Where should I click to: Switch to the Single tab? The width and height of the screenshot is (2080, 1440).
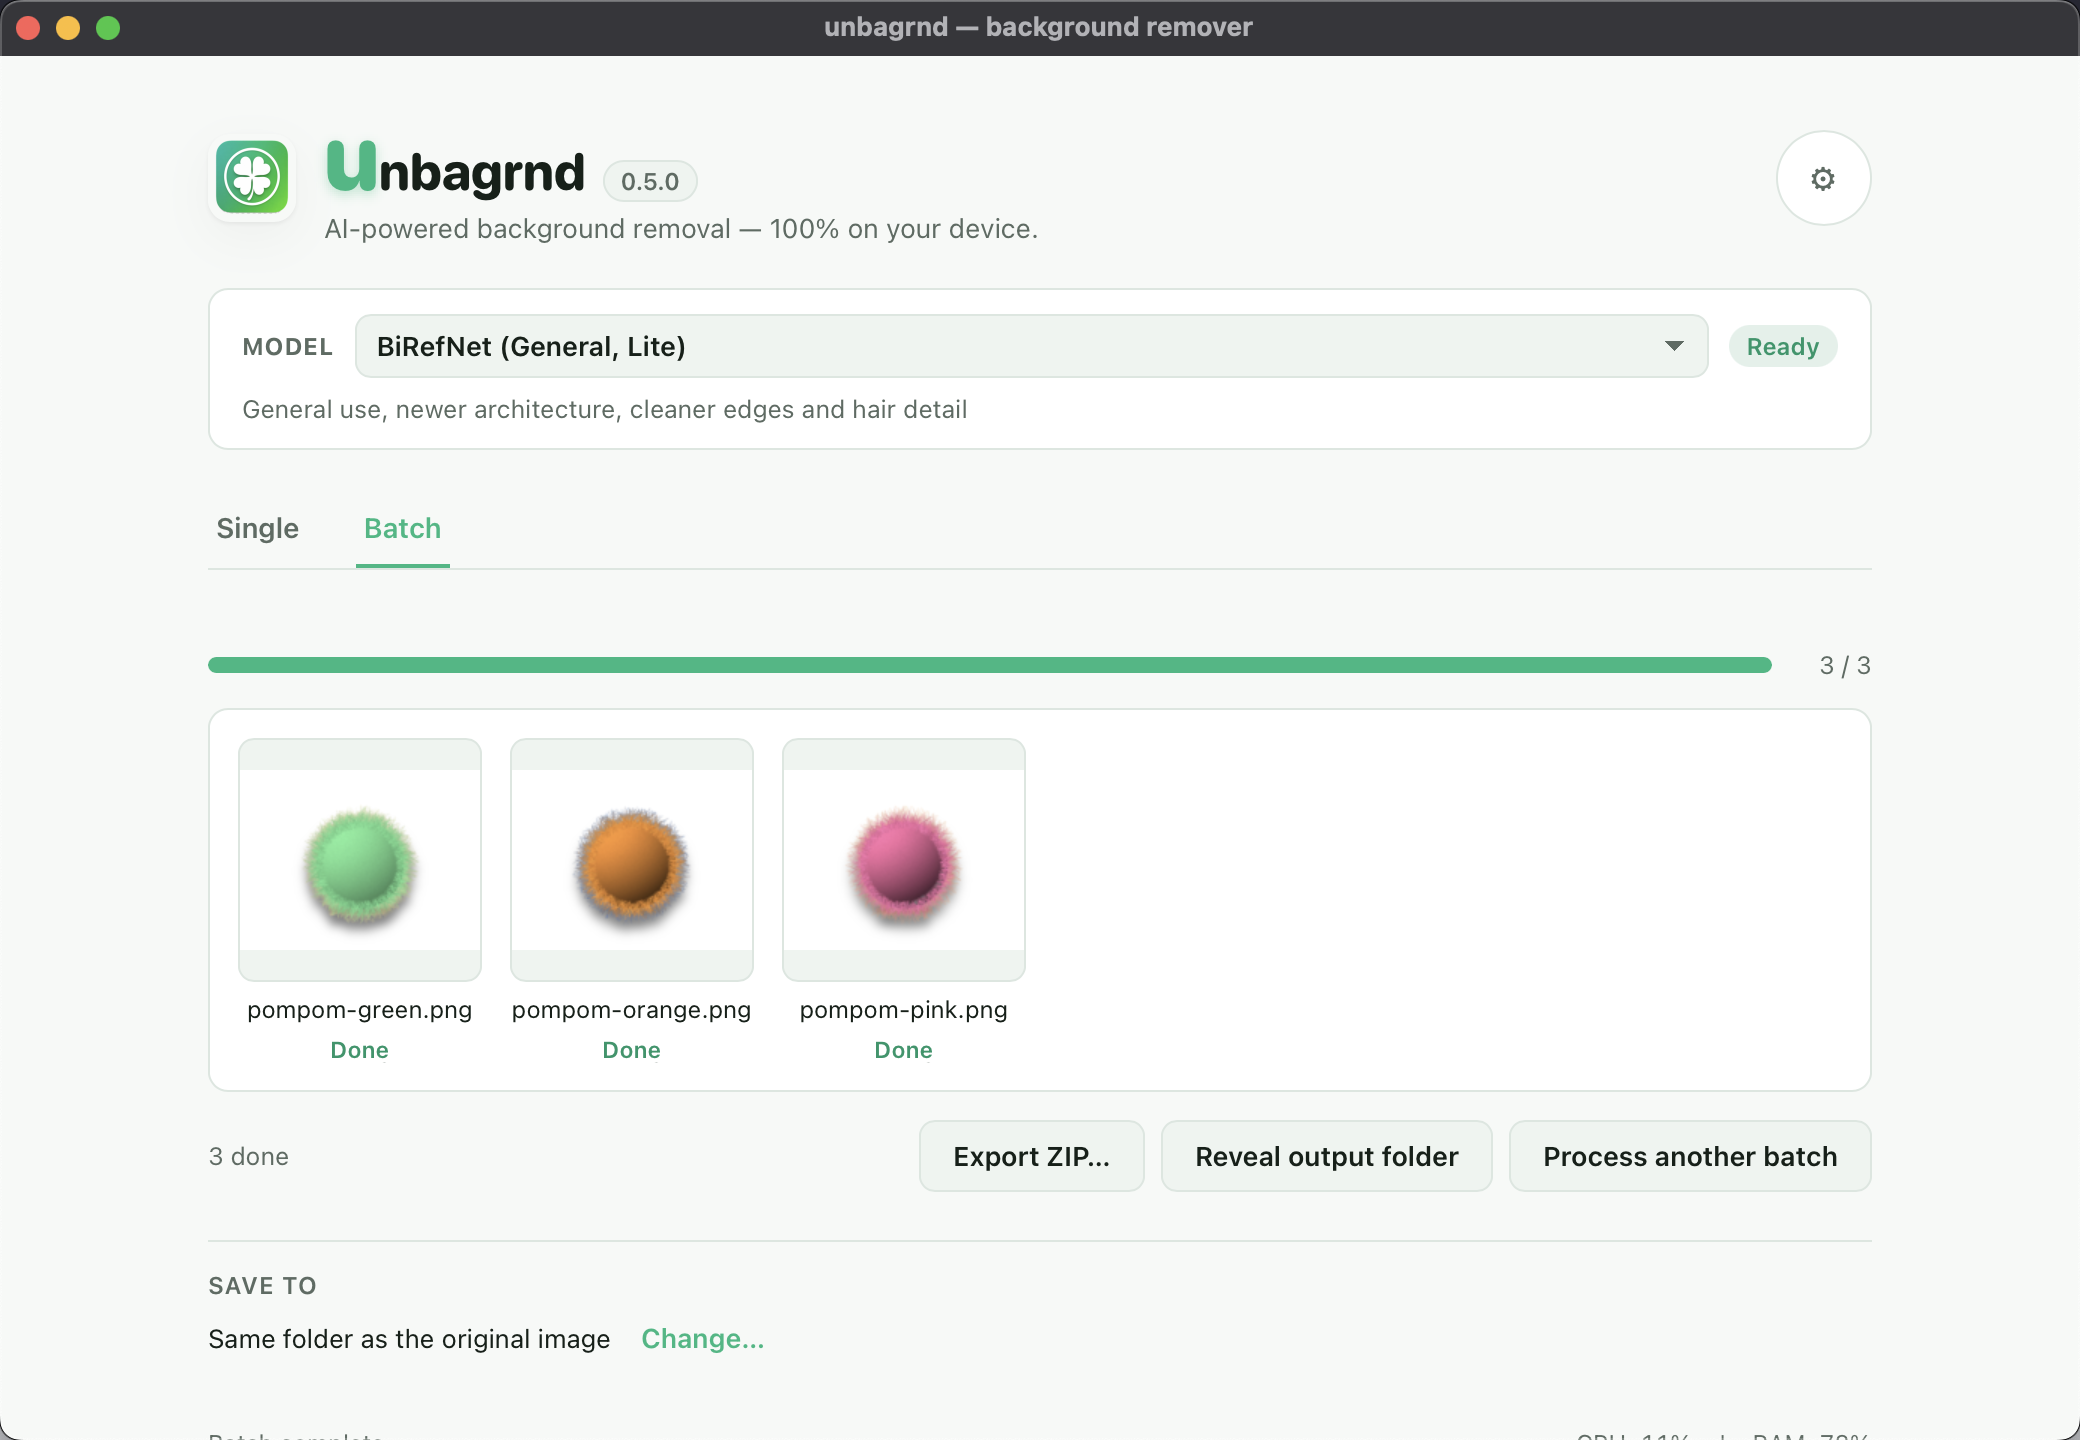pyautogui.click(x=258, y=528)
